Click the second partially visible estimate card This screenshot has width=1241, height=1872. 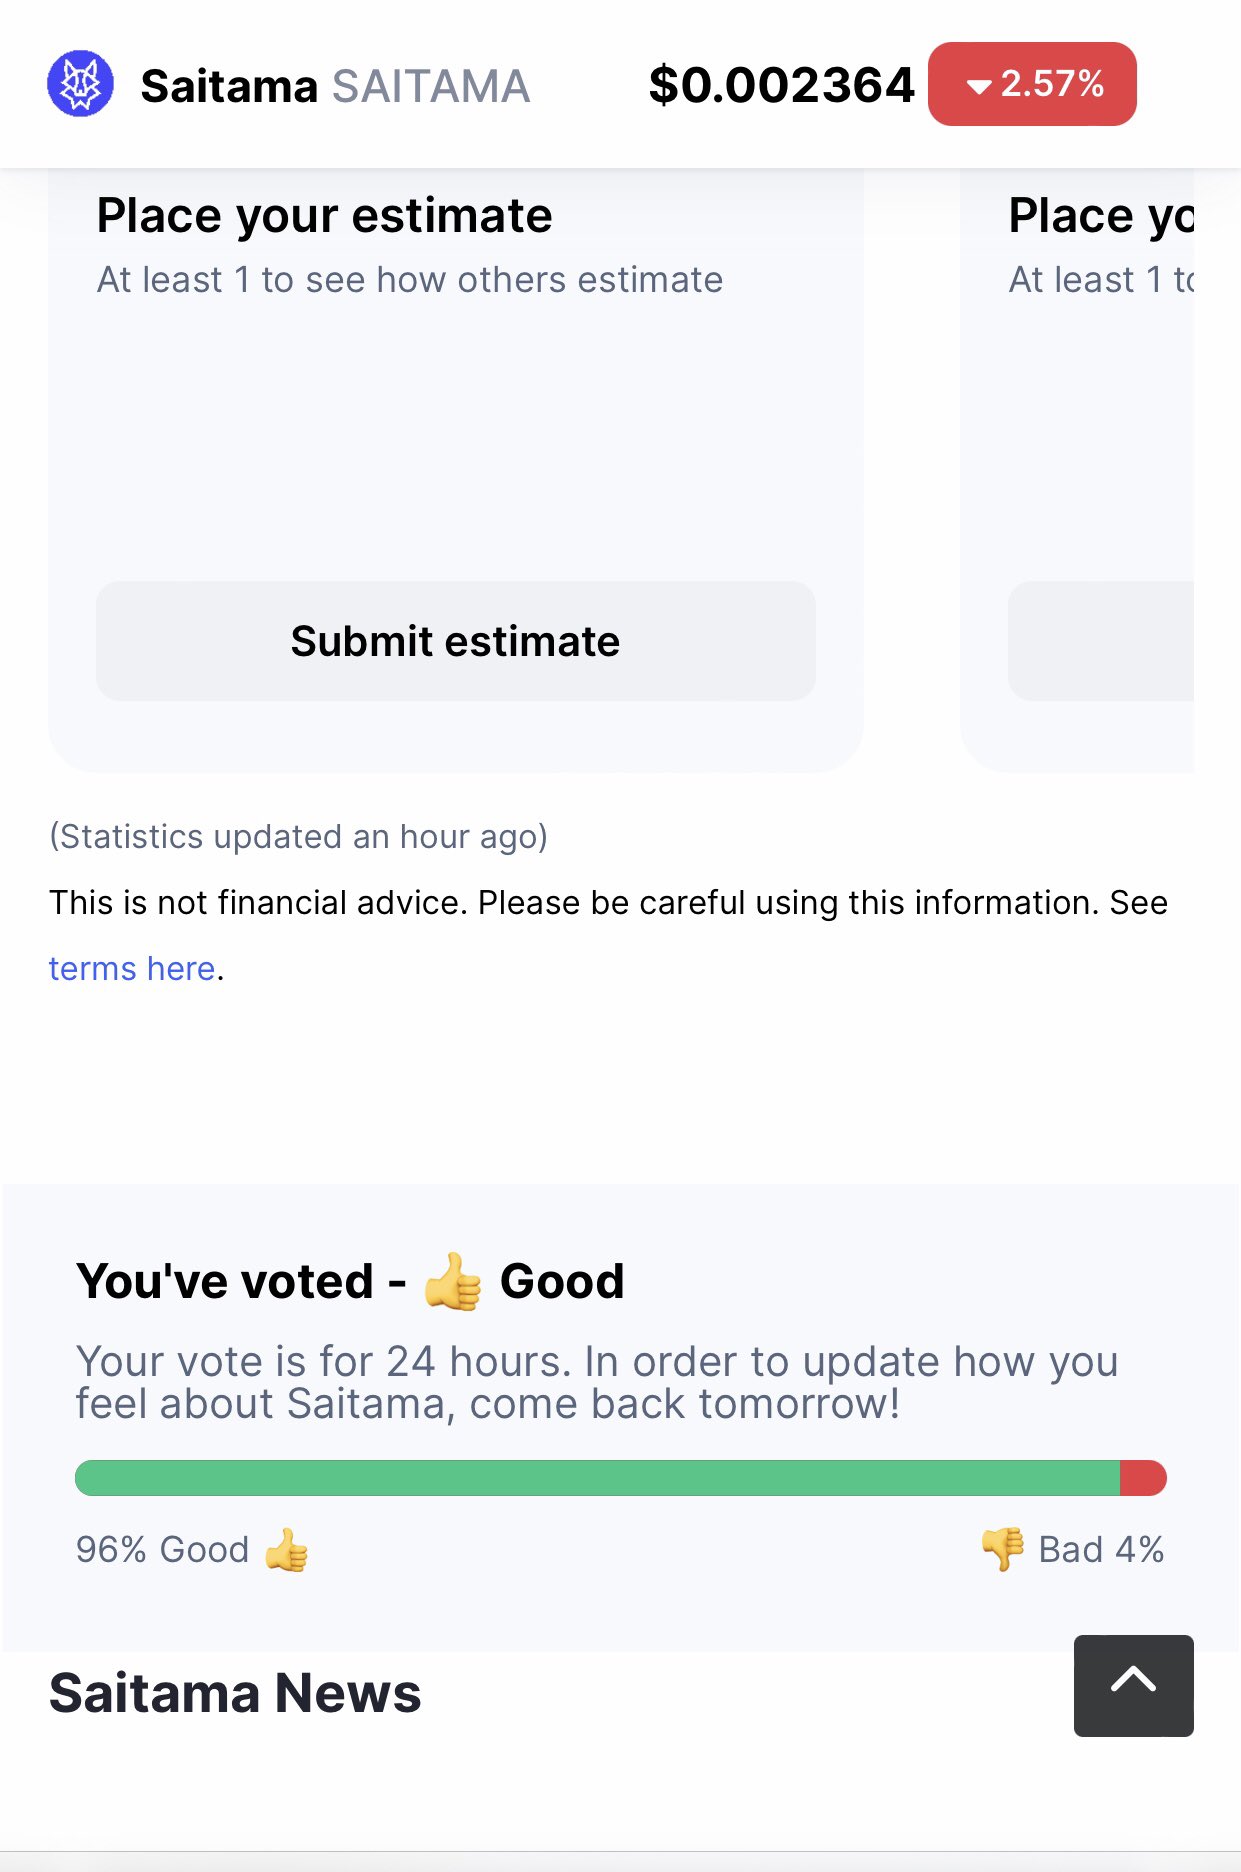click(x=1077, y=470)
